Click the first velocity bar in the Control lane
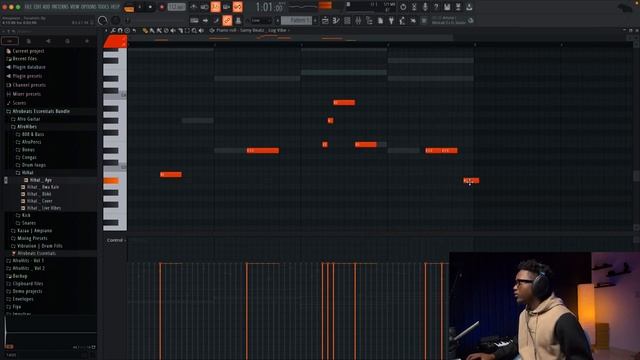The width and height of the screenshot is (640, 360). click(x=160, y=311)
